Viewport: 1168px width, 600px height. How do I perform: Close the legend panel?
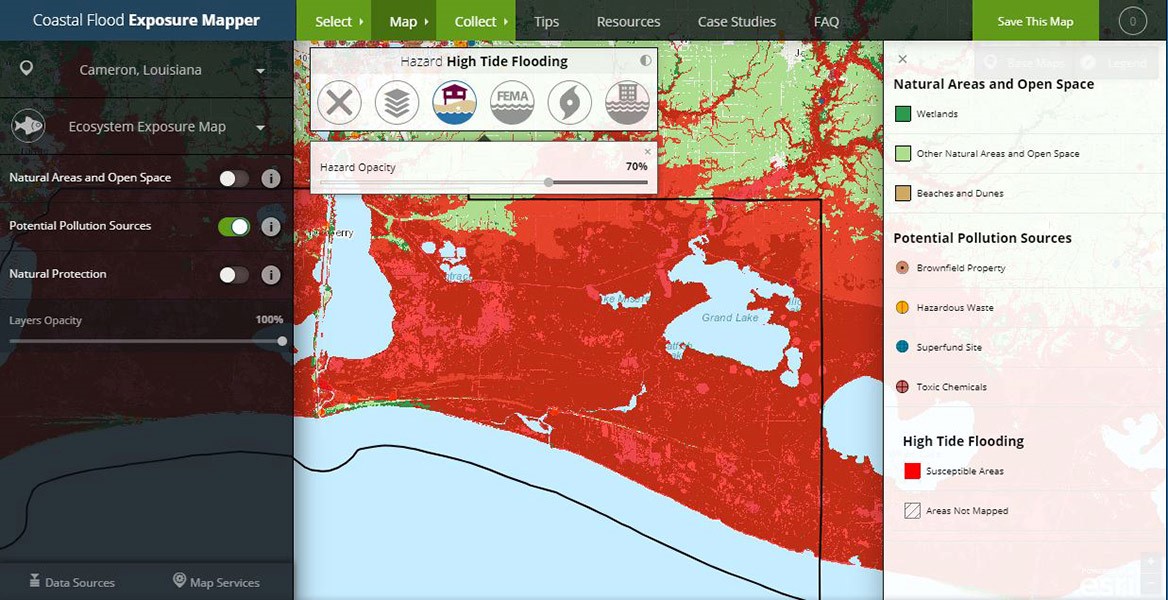[x=902, y=60]
